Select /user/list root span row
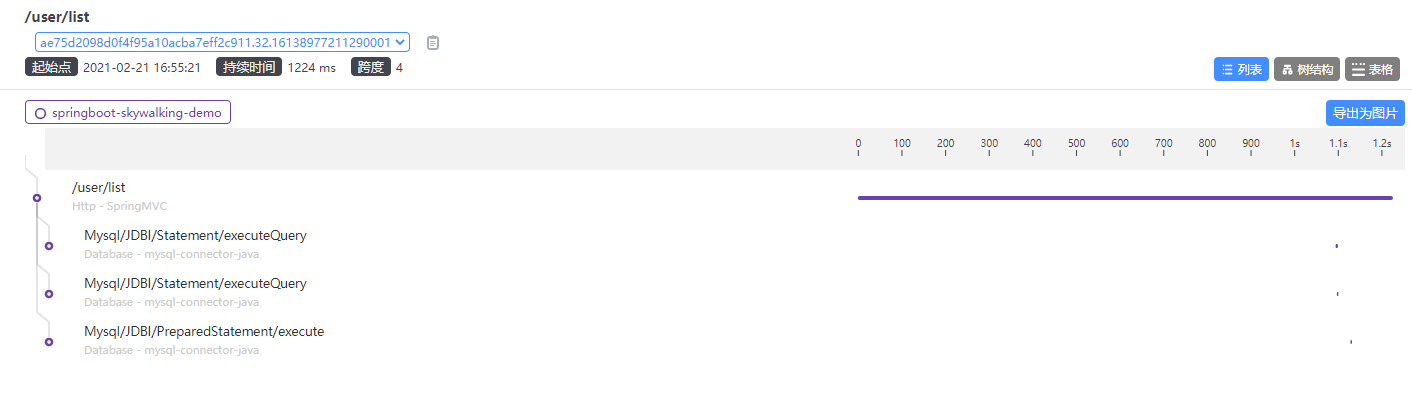Viewport: 1412px width, 419px height. coord(98,188)
